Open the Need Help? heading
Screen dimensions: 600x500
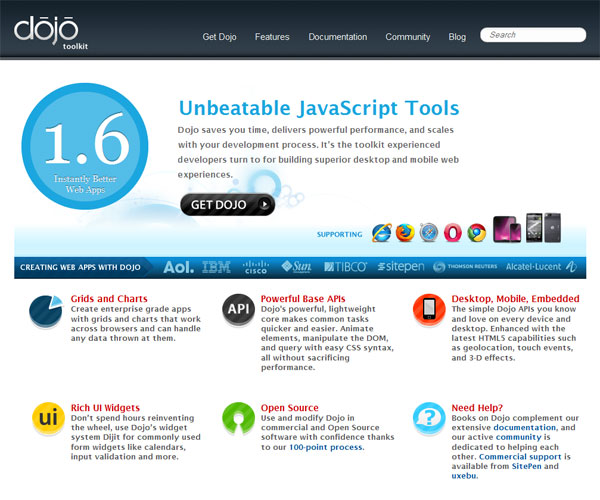[477, 408]
